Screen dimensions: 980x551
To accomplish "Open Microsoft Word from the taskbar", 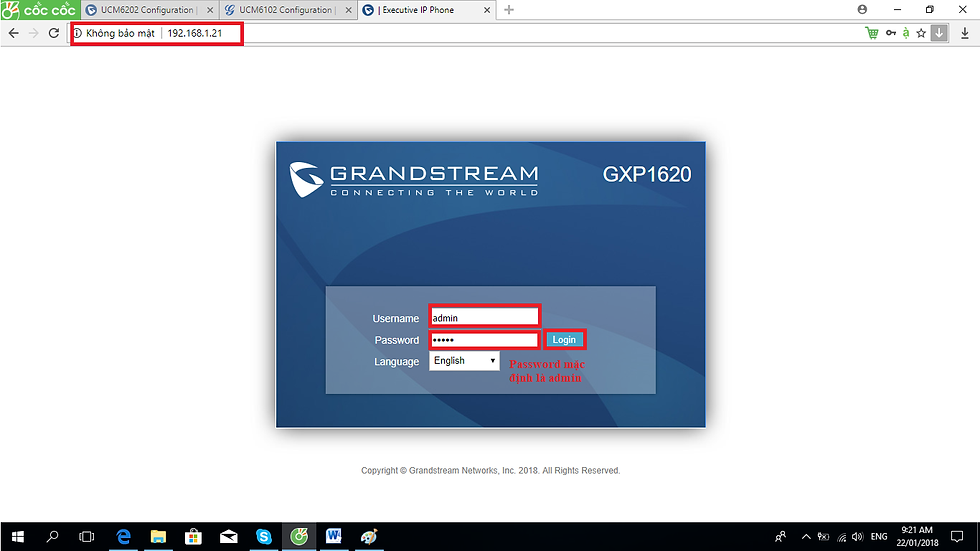I will click(334, 537).
